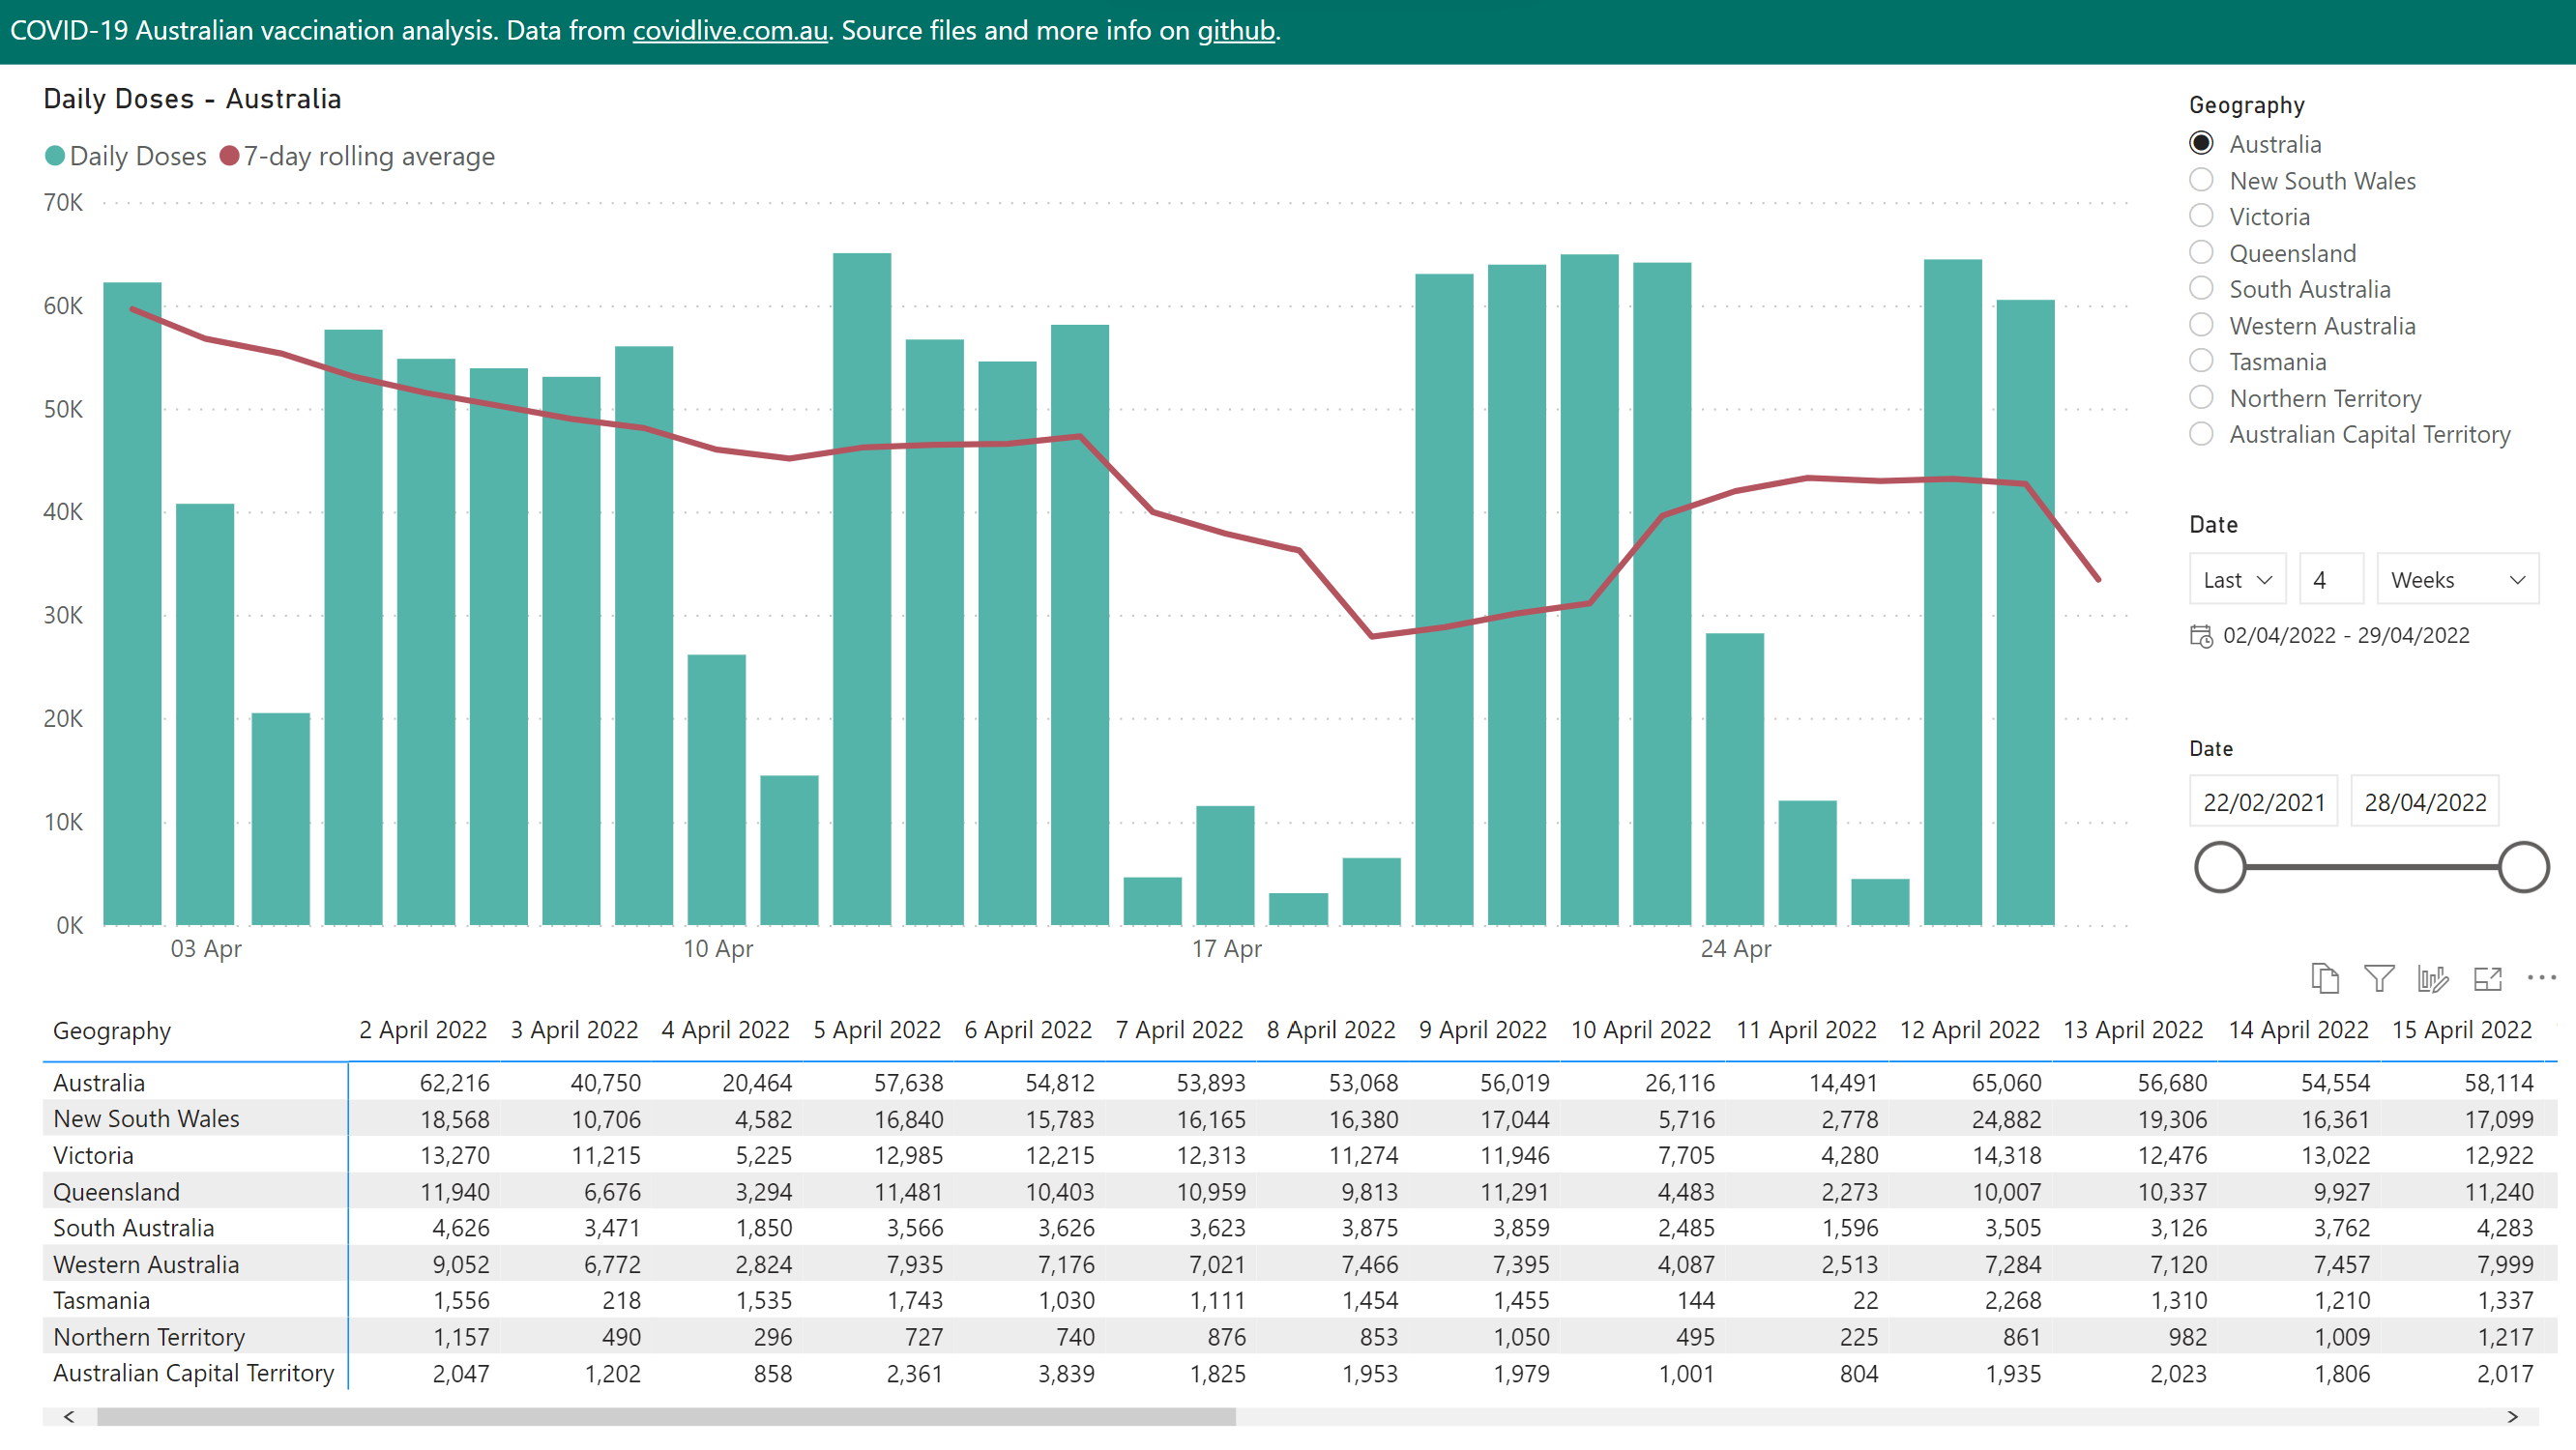Click New South Wales value 24,882

[2006, 1119]
